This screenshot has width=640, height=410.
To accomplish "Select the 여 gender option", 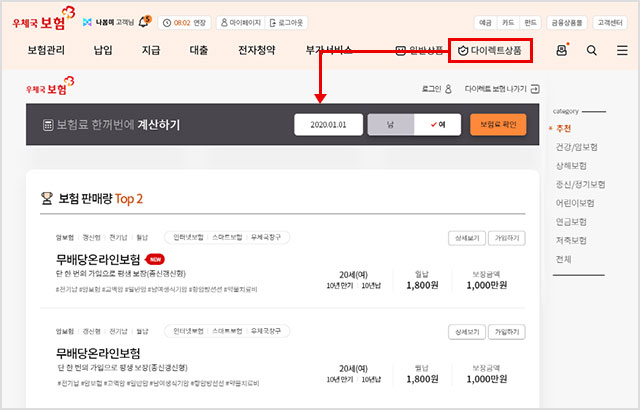I will click(438, 124).
